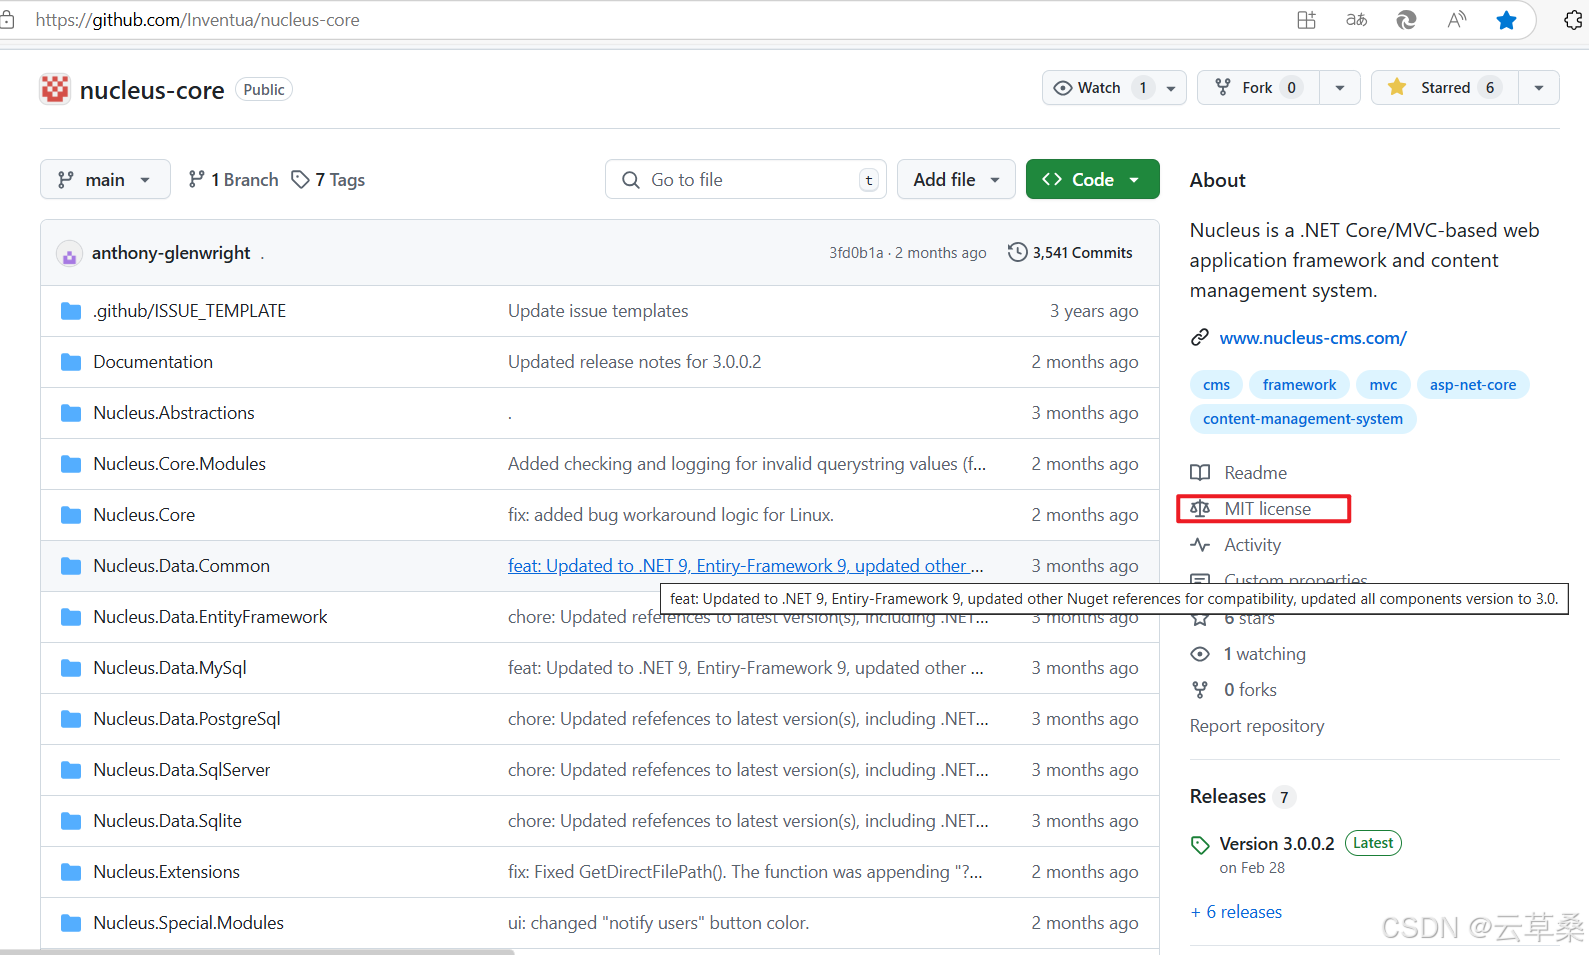Image resolution: width=1589 pixels, height=955 pixels.
Task: Click the translate icon in address bar
Action: (1357, 20)
